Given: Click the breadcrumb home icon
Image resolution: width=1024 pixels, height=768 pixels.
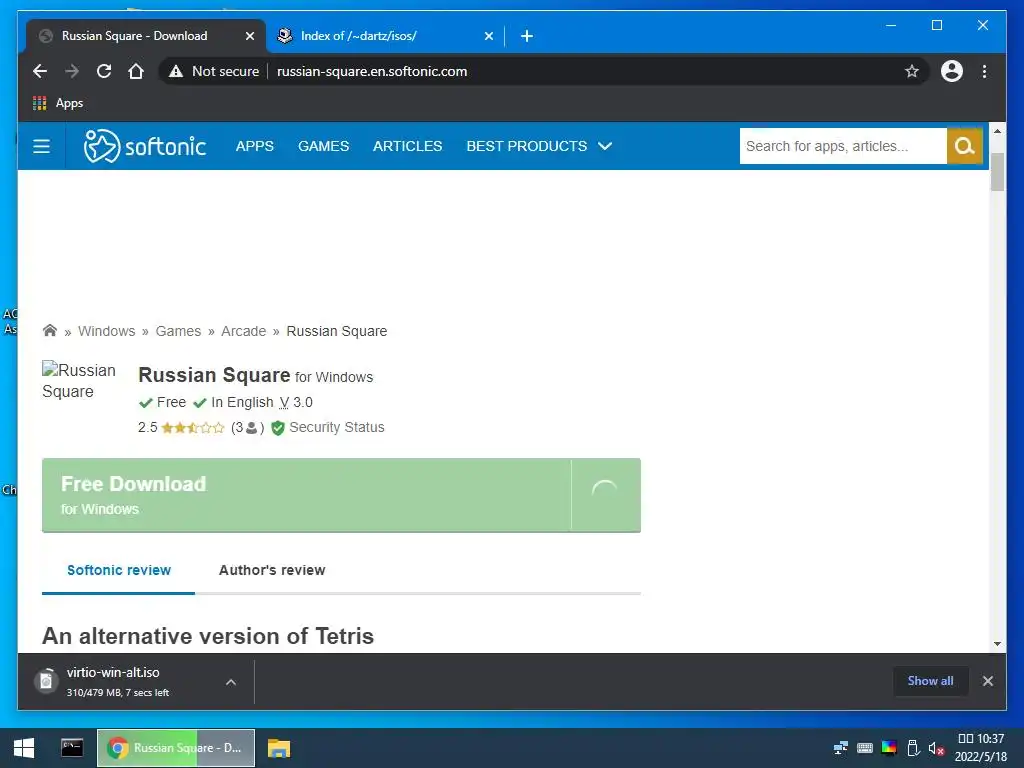Looking at the screenshot, I should click(x=50, y=330).
